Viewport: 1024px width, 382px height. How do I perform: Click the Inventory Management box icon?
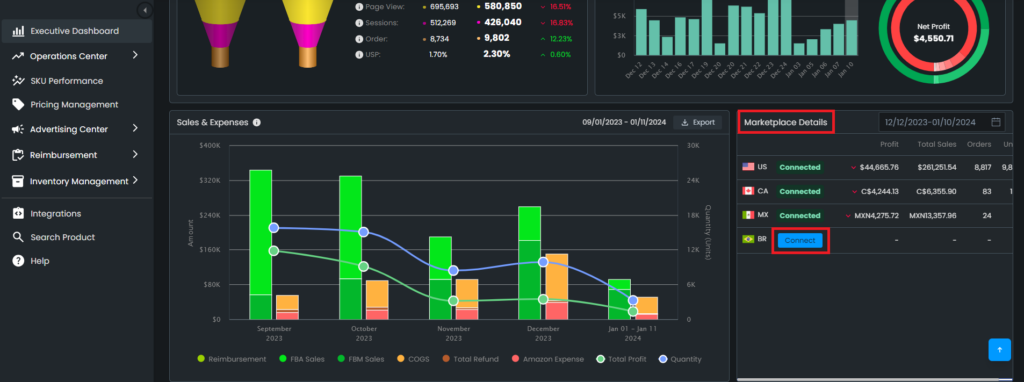tap(18, 181)
